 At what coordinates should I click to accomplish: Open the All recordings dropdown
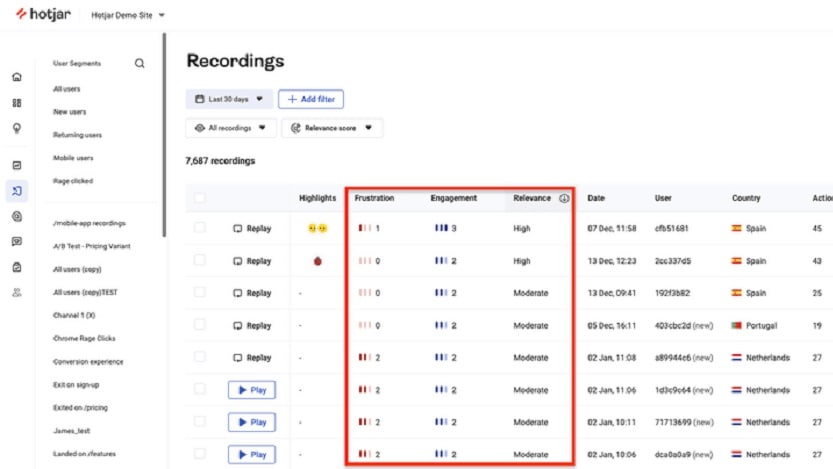click(231, 128)
